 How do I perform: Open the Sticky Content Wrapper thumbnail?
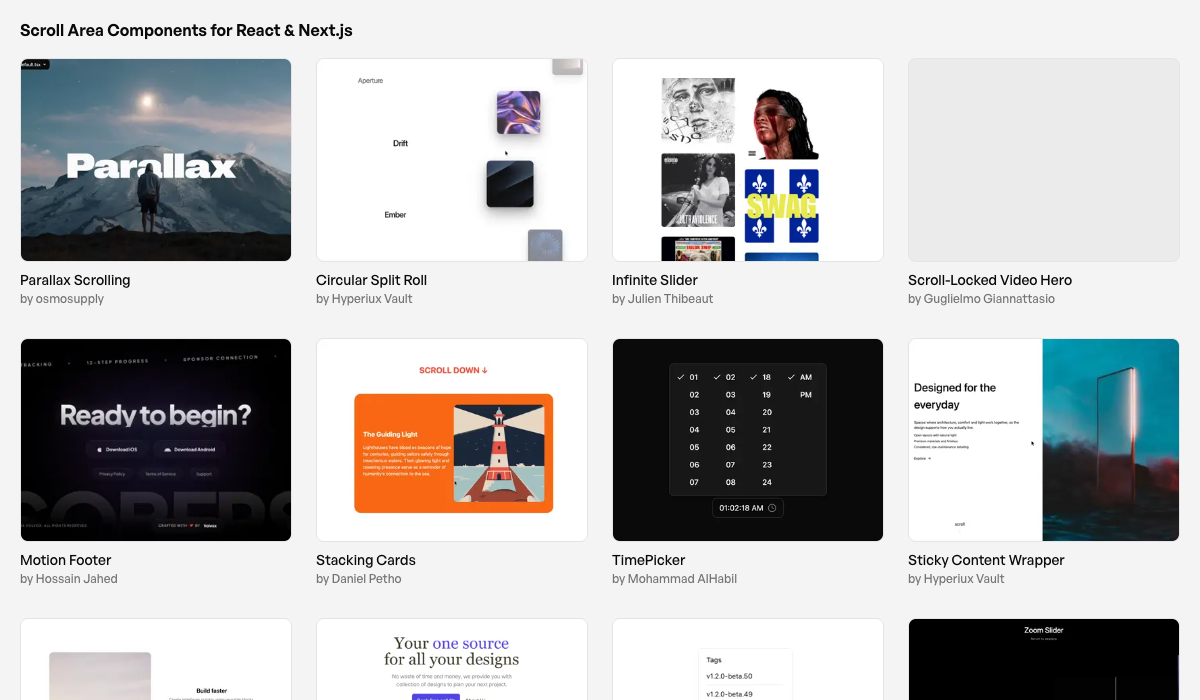1044,440
